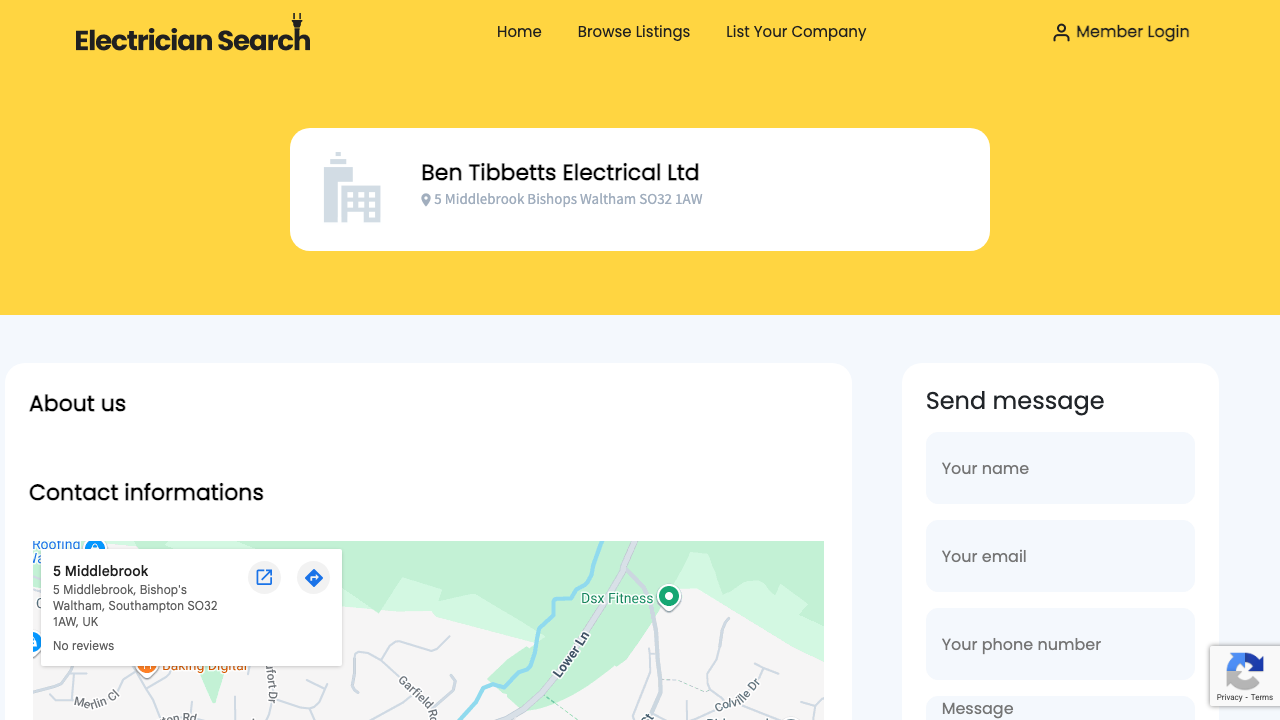
Task: Click the Baking Digital marker on the map
Action: coord(146,666)
